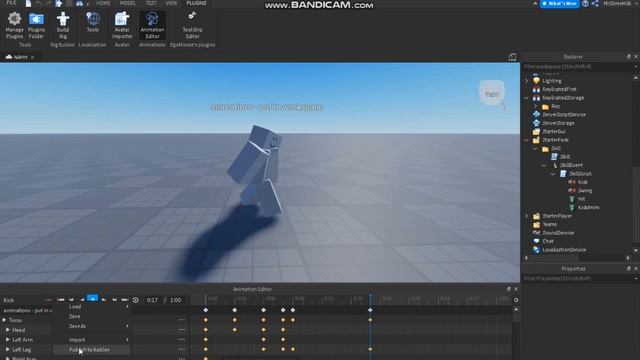The image size is (640, 360).
Task: Expand StarterPlayer in Explorer
Action: pos(527,216)
